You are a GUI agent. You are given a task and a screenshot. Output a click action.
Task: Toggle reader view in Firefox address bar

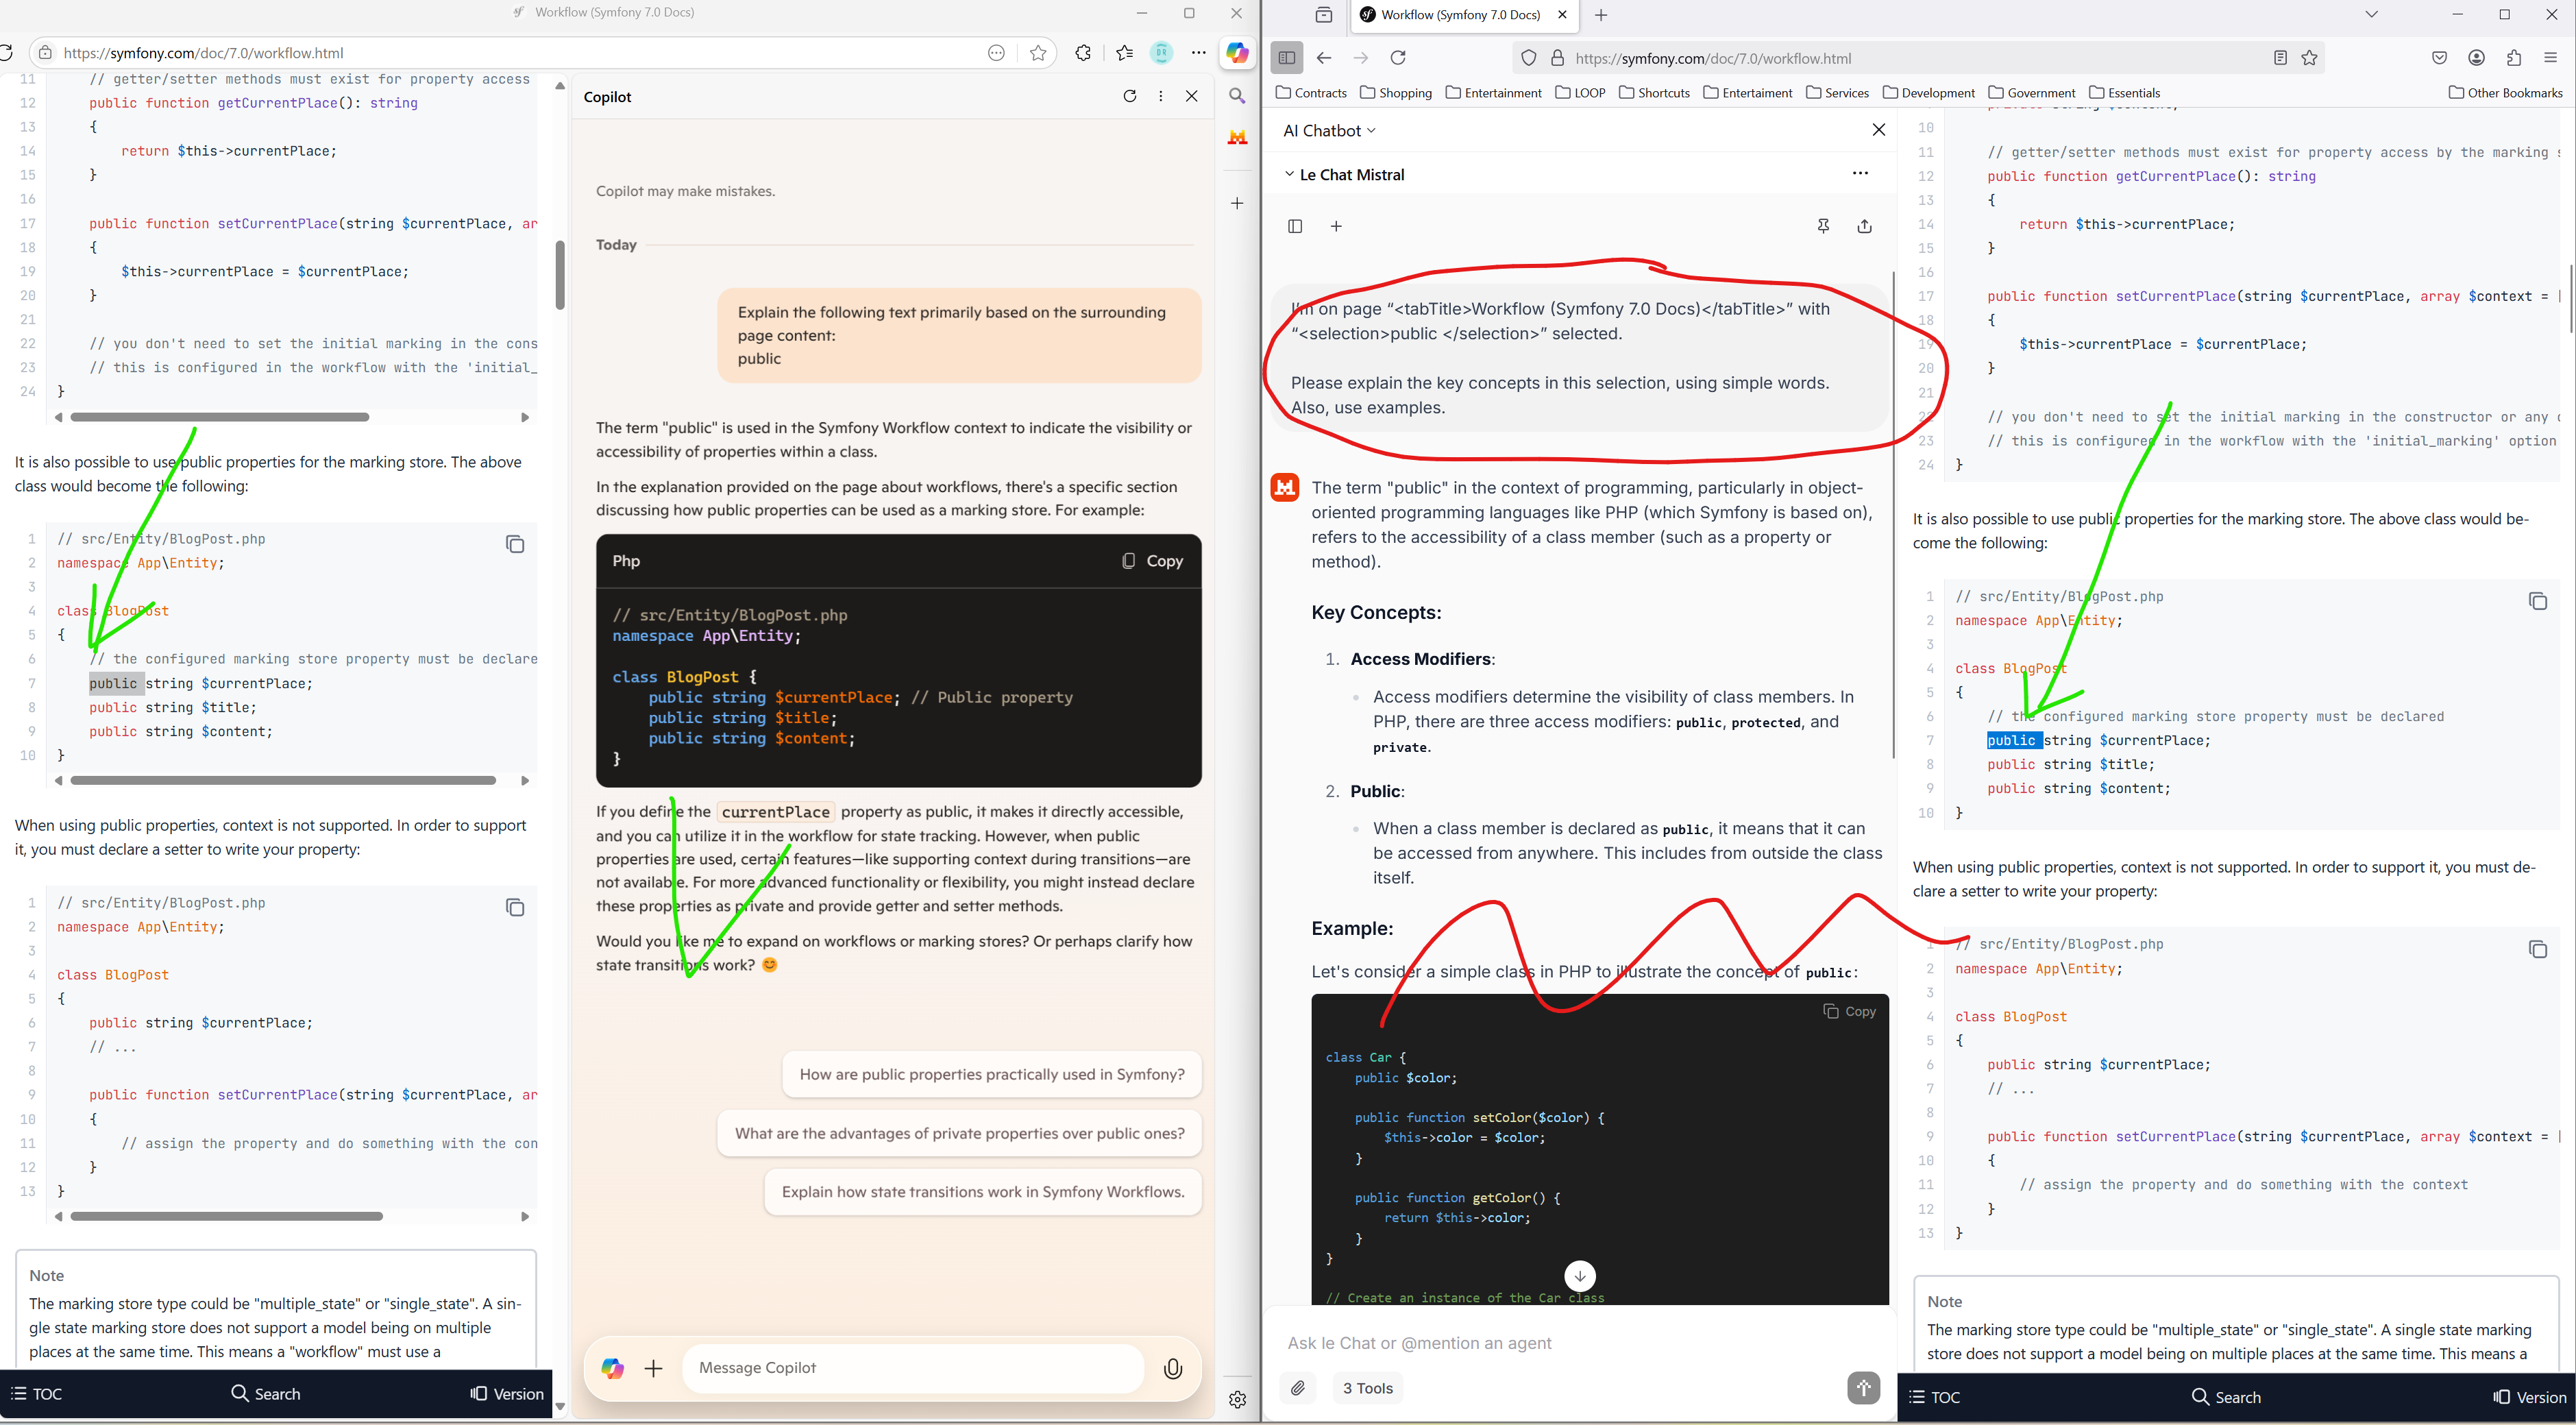coord(2280,58)
